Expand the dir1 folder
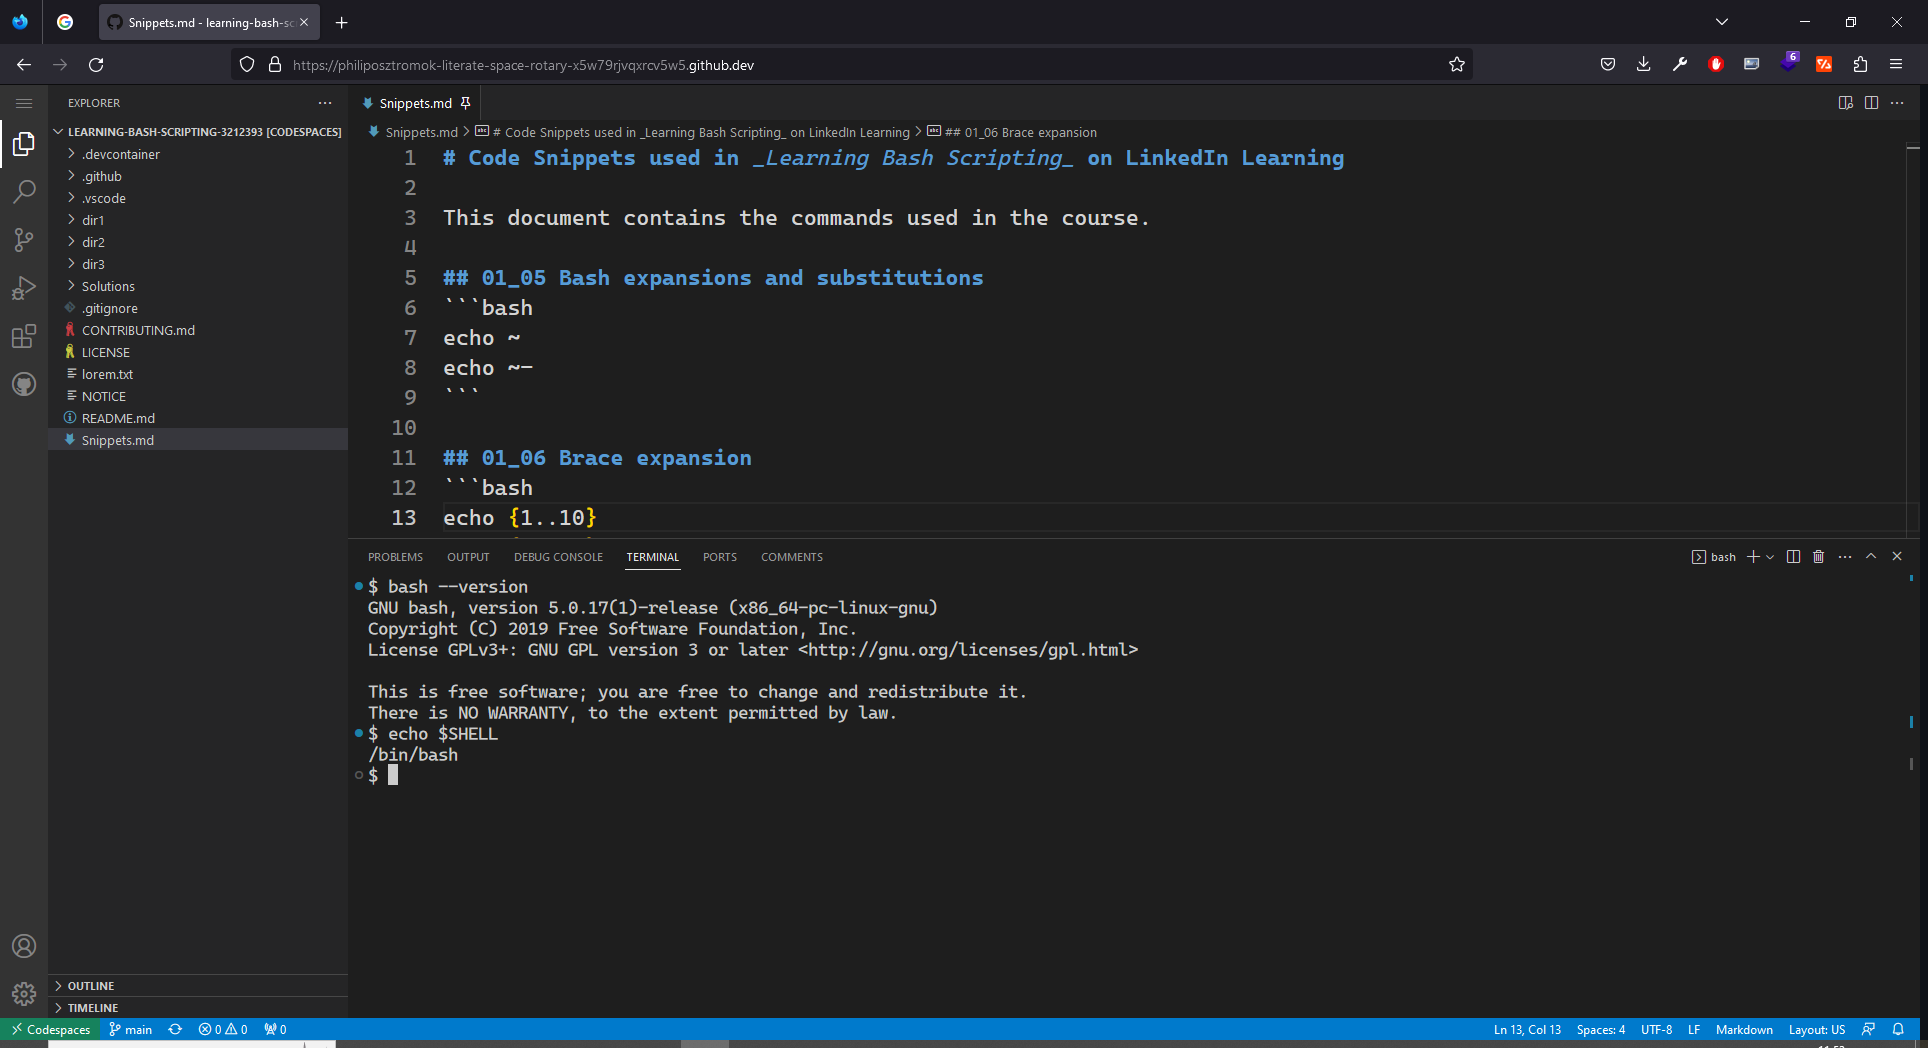 click(198, 220)
